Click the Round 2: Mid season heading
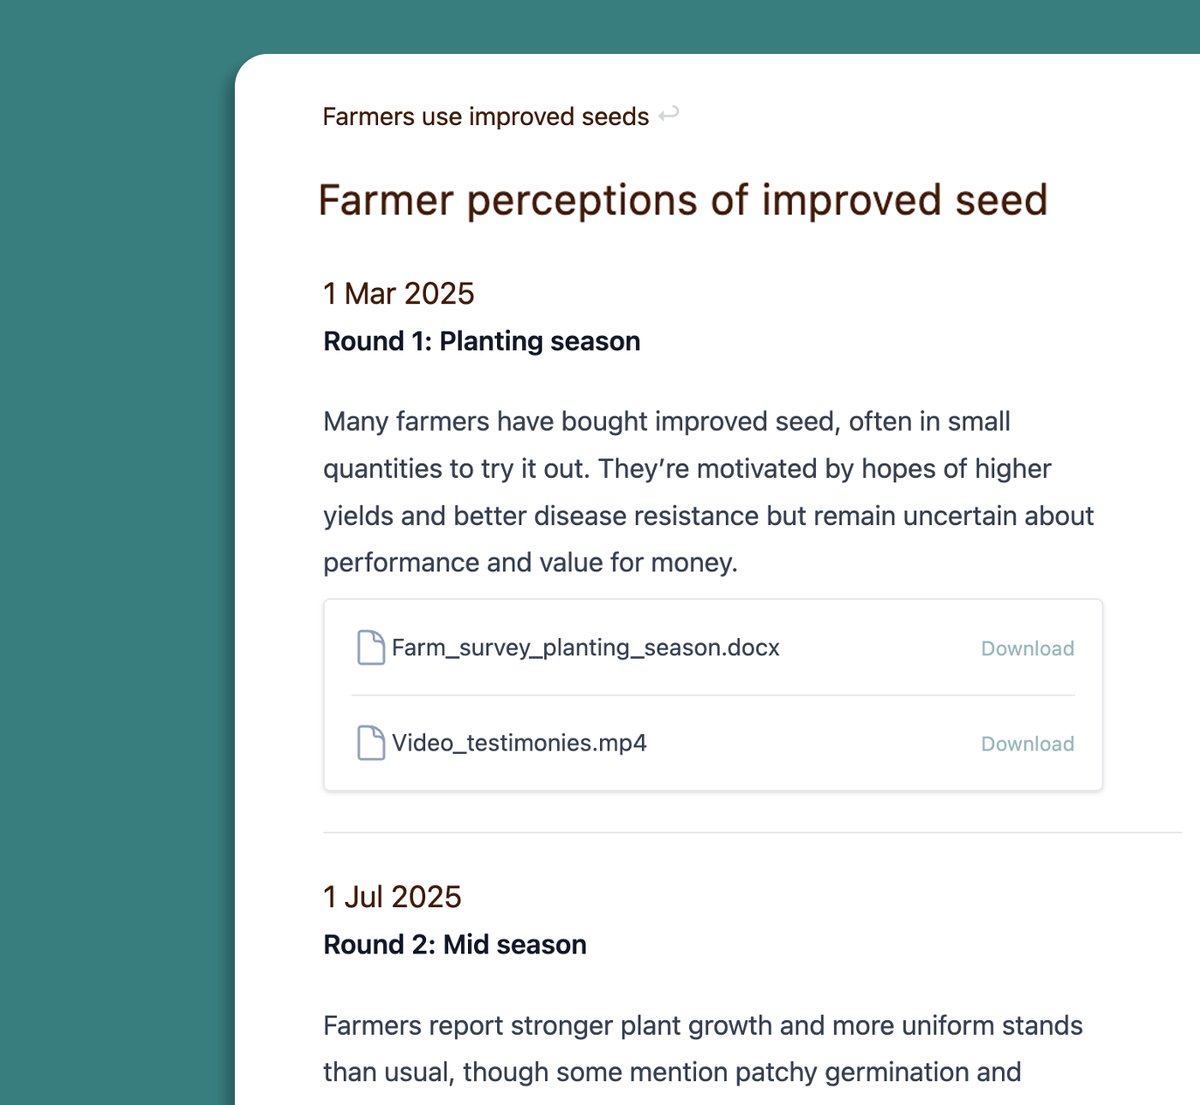The image size is (1200, 1105). 455,945
